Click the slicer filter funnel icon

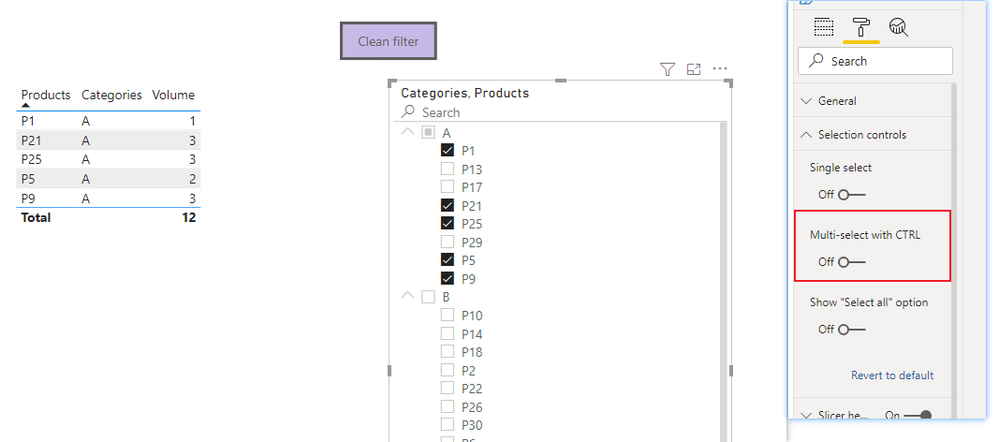click(x=667, y=69)
